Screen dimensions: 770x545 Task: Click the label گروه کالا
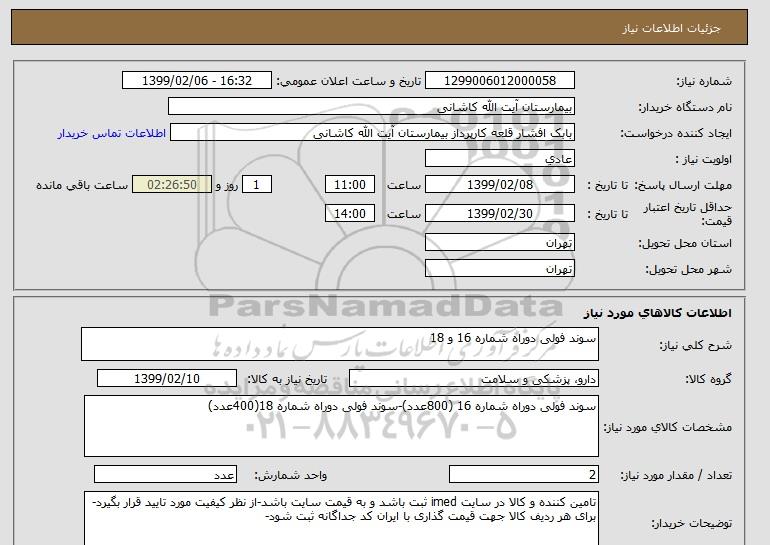708,379
